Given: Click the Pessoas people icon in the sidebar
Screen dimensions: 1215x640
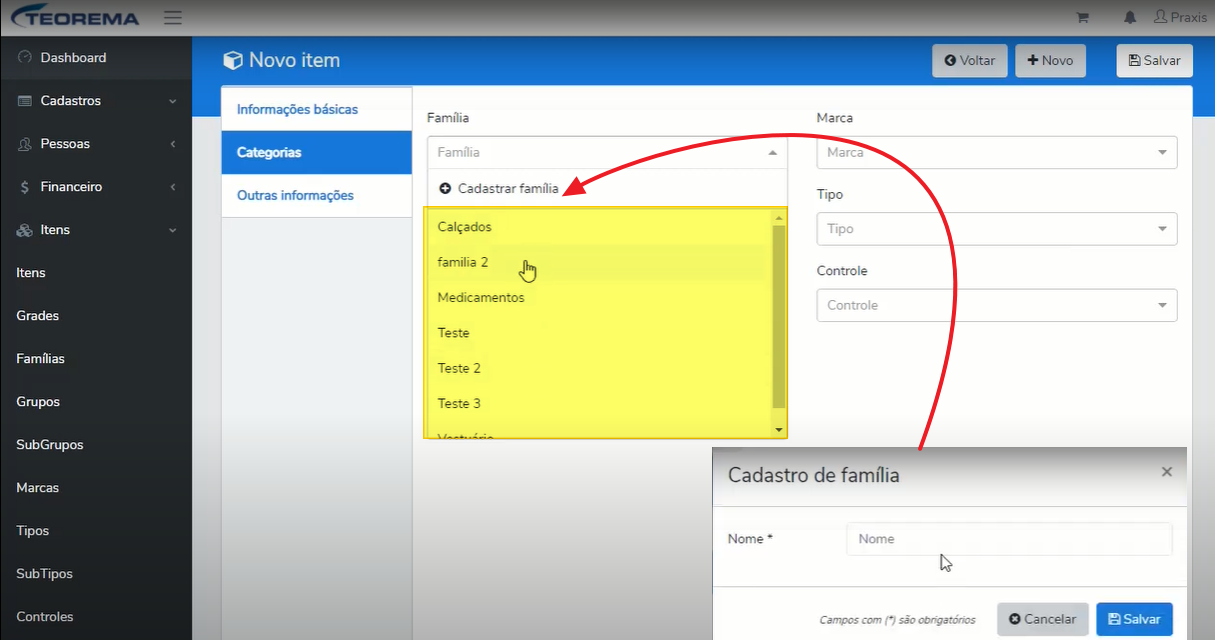Looking at the screenshot, I should pos(25,144).
